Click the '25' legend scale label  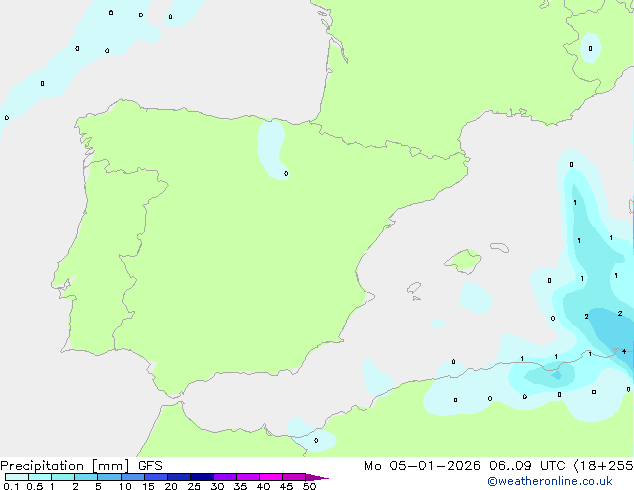pos(194,486)
